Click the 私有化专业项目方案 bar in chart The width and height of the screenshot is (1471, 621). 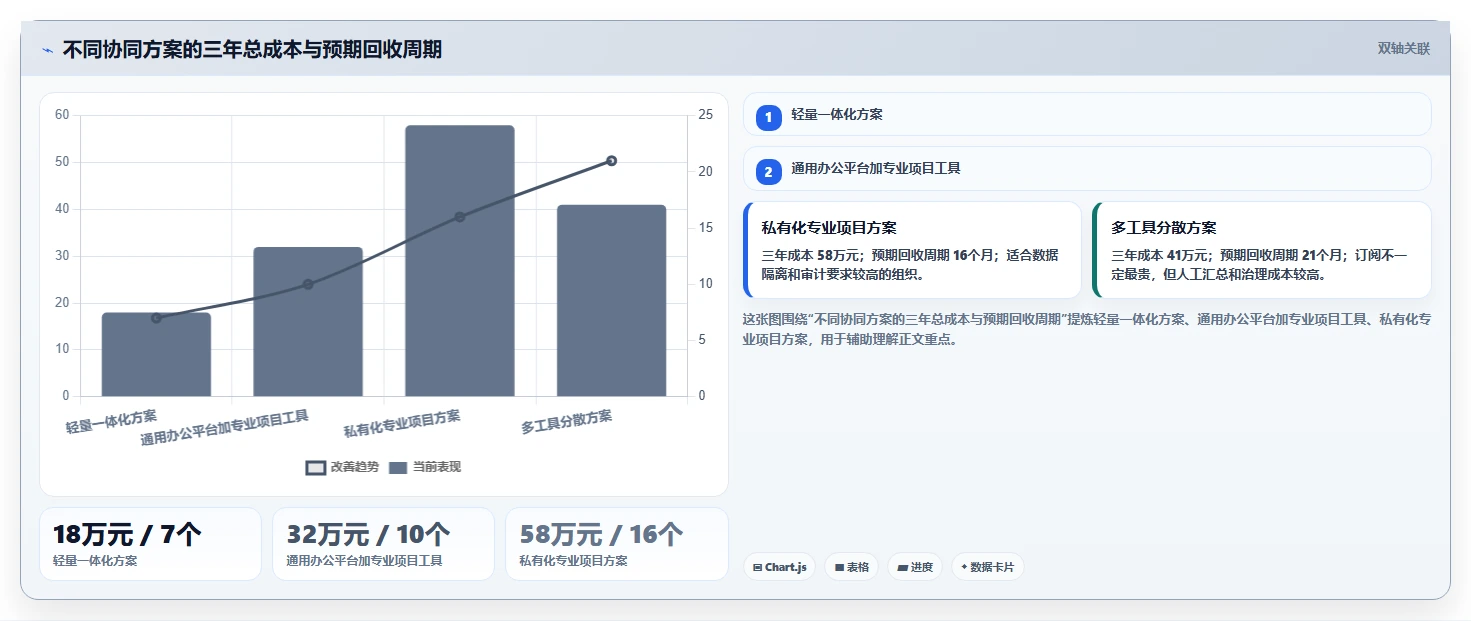[460, 261]
